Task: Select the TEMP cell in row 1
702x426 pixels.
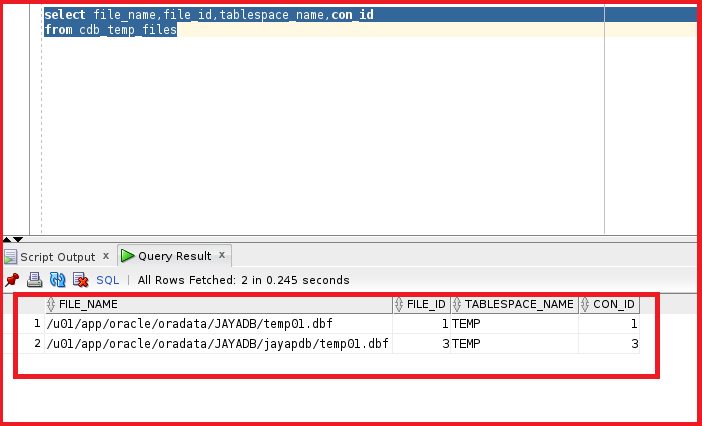Action: tap(514, 324)
